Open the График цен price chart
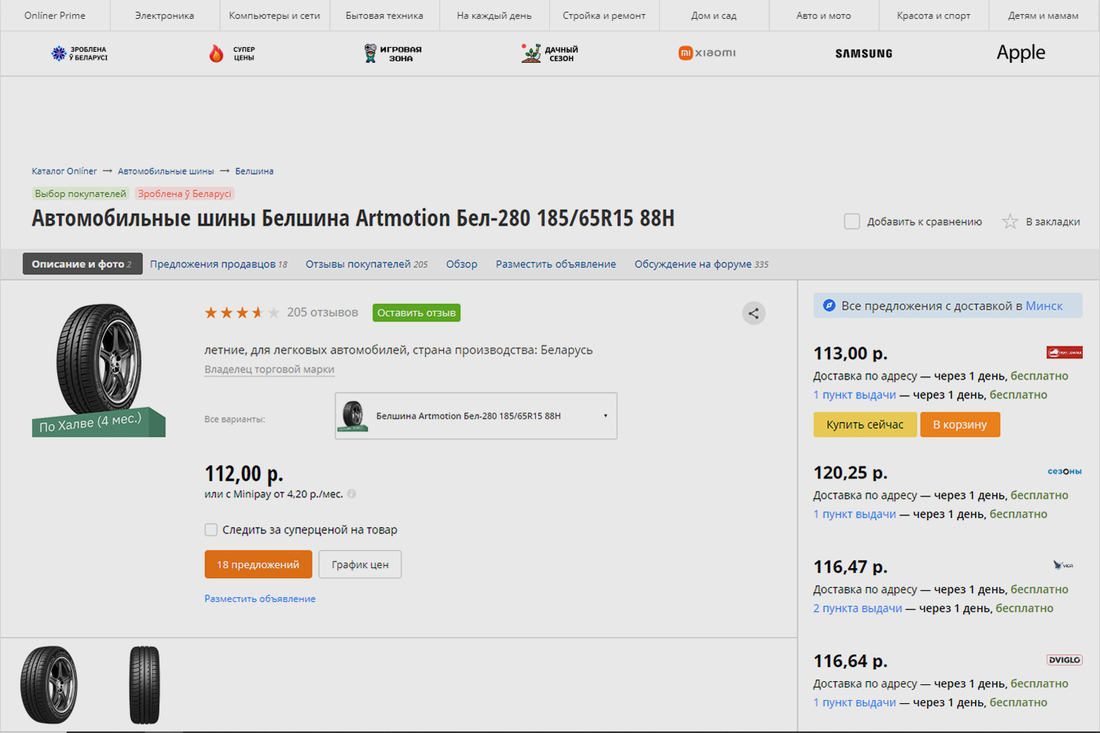Screen dimensions: 1100x733 pyautogui.click(x=360, y=564)
